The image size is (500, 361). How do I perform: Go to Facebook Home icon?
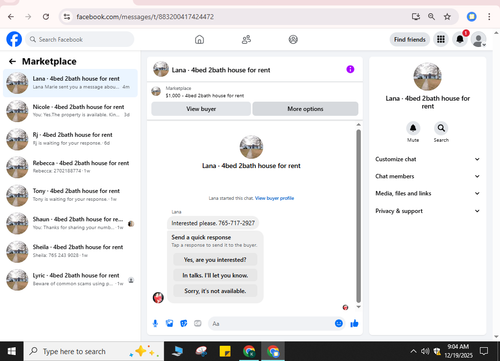tap(199, 40)
